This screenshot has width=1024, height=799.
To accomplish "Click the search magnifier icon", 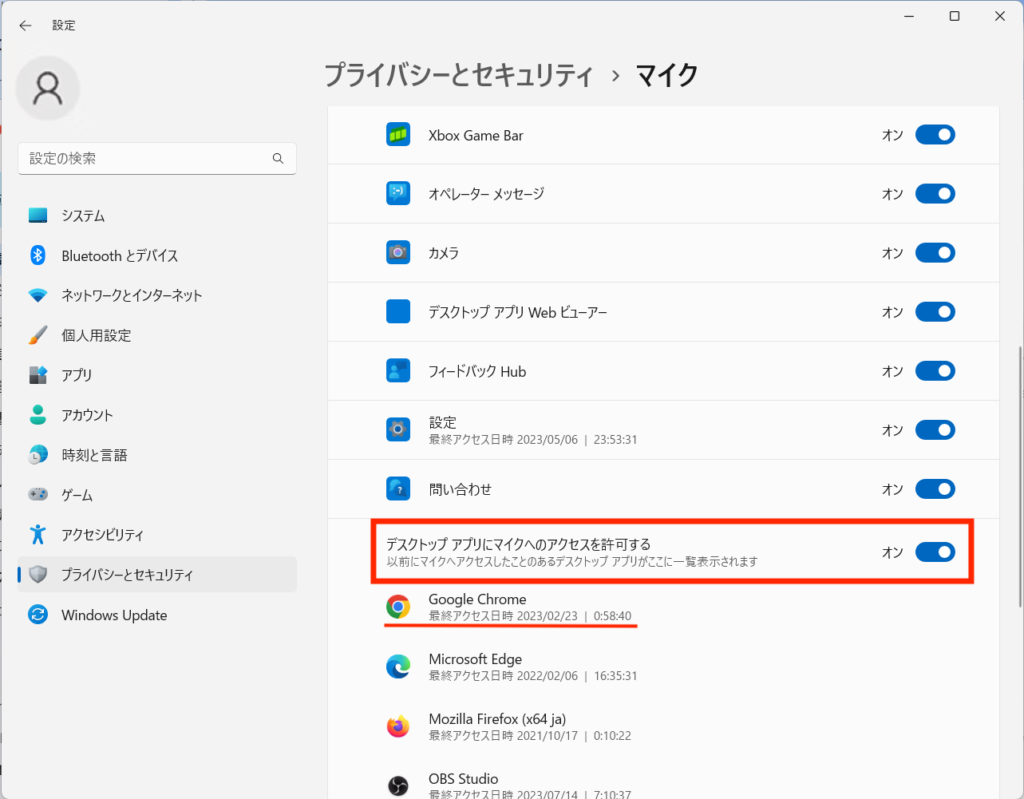I will click(x=278, y=159).
